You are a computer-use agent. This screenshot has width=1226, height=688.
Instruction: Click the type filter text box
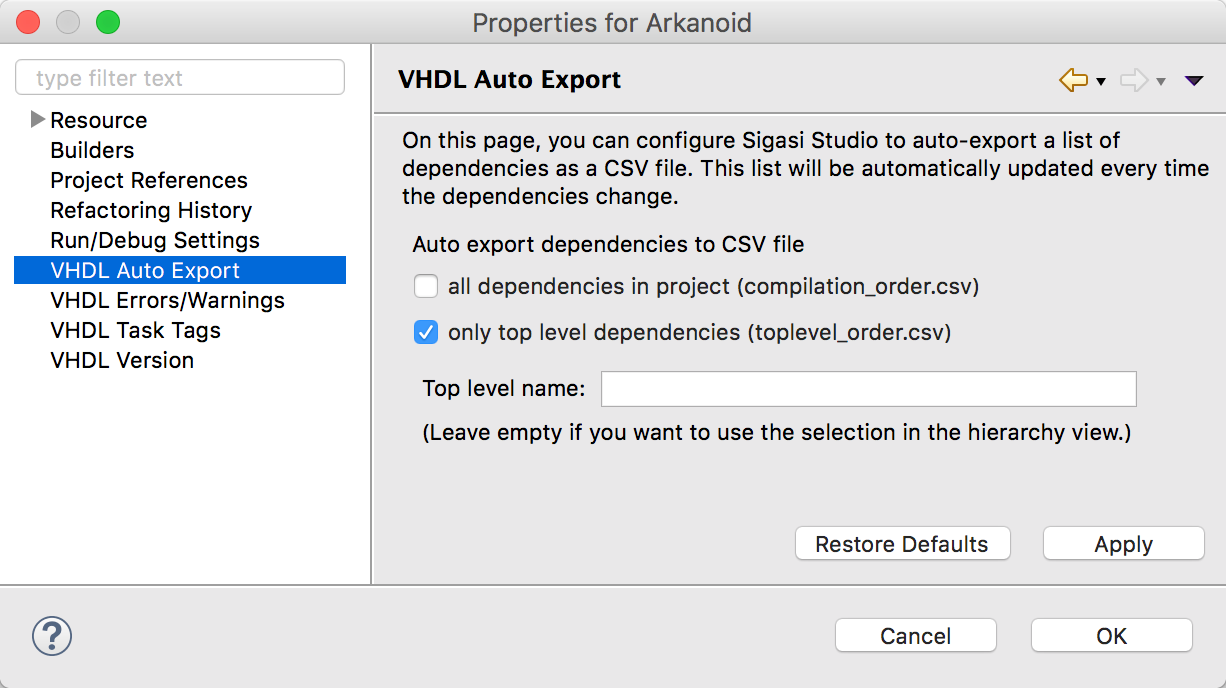[180, 78]
